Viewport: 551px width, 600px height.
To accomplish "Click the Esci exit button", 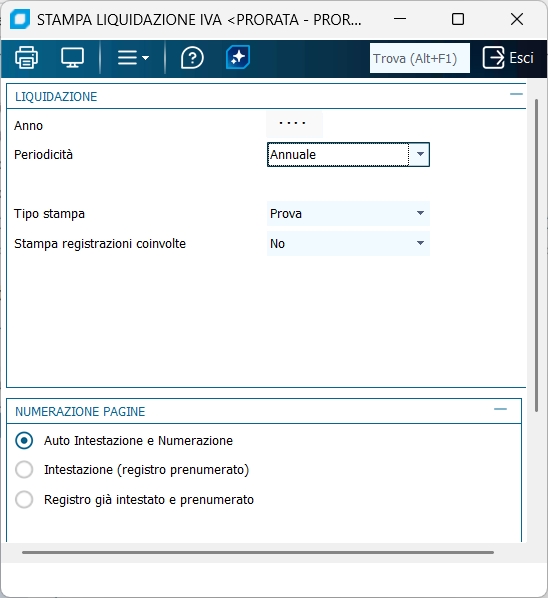I will (508, 58).
